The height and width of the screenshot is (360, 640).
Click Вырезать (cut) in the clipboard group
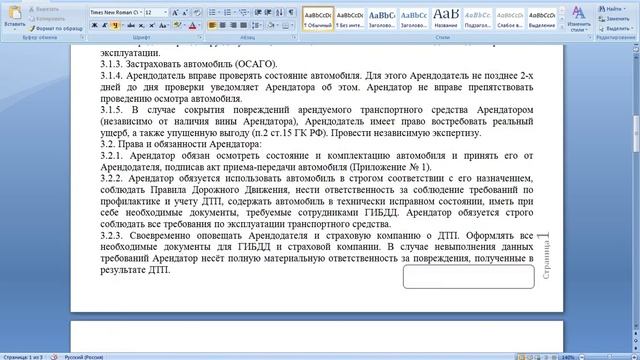point(44,9)
